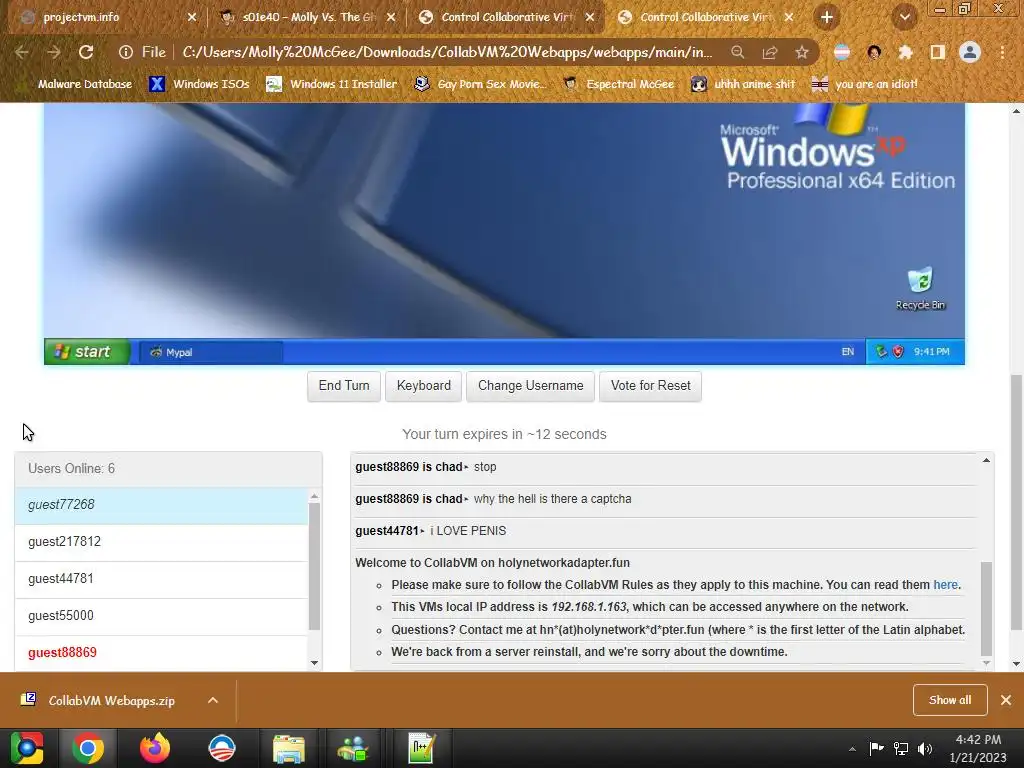Viewport: 1024px width, 768px height.
Task: Click Show all downloads button
Action: click(950, 700)
